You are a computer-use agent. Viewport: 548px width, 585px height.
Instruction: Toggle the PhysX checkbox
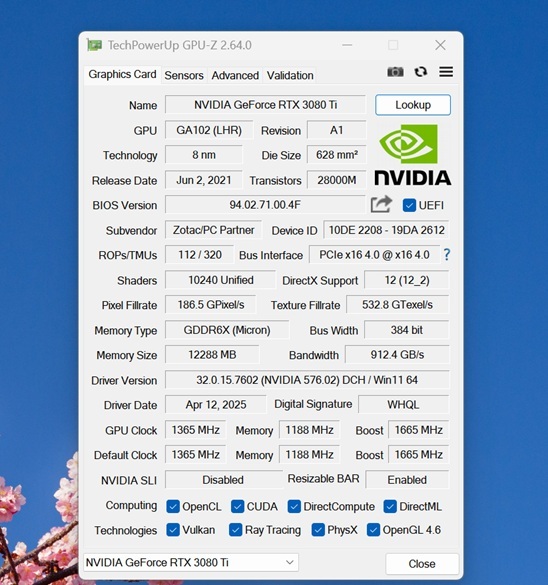pos(318,530)
